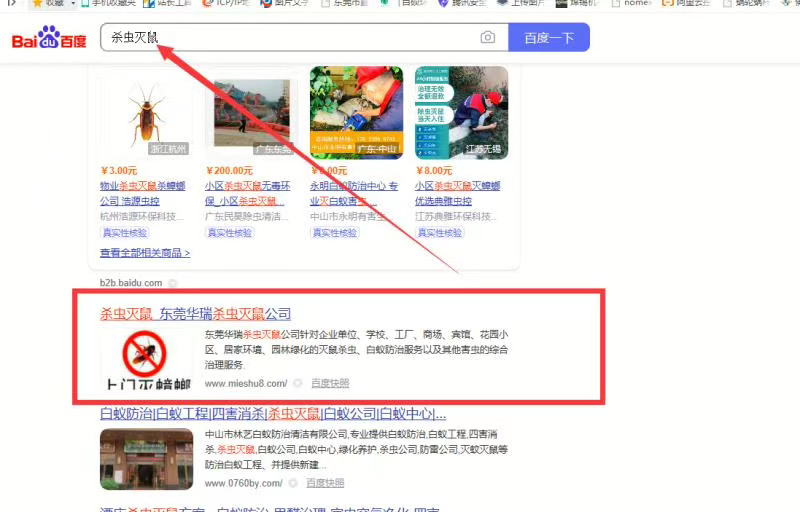Select the ¥200.00元 price text
Image resolution: width=800 pixels, height=512 pixels.
pyautogui.click(x=229, y=170)
